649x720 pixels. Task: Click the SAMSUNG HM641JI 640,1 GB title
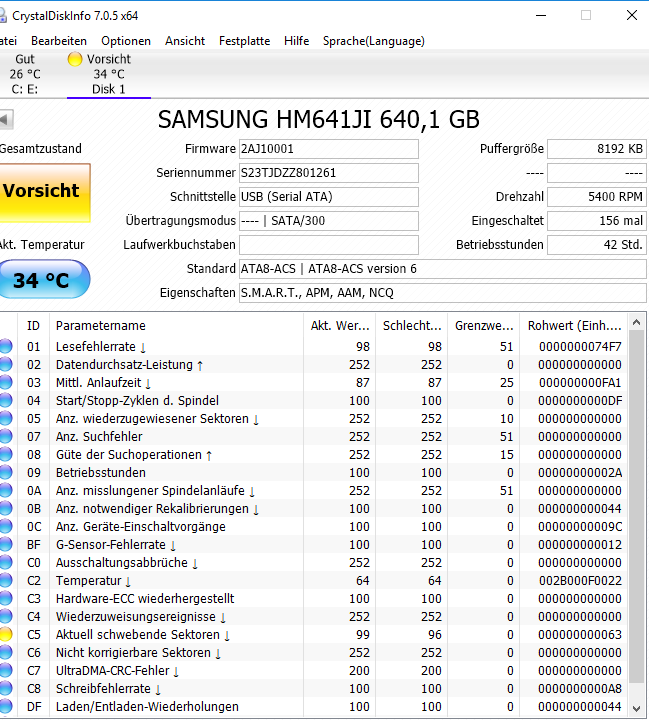(318, 119)
